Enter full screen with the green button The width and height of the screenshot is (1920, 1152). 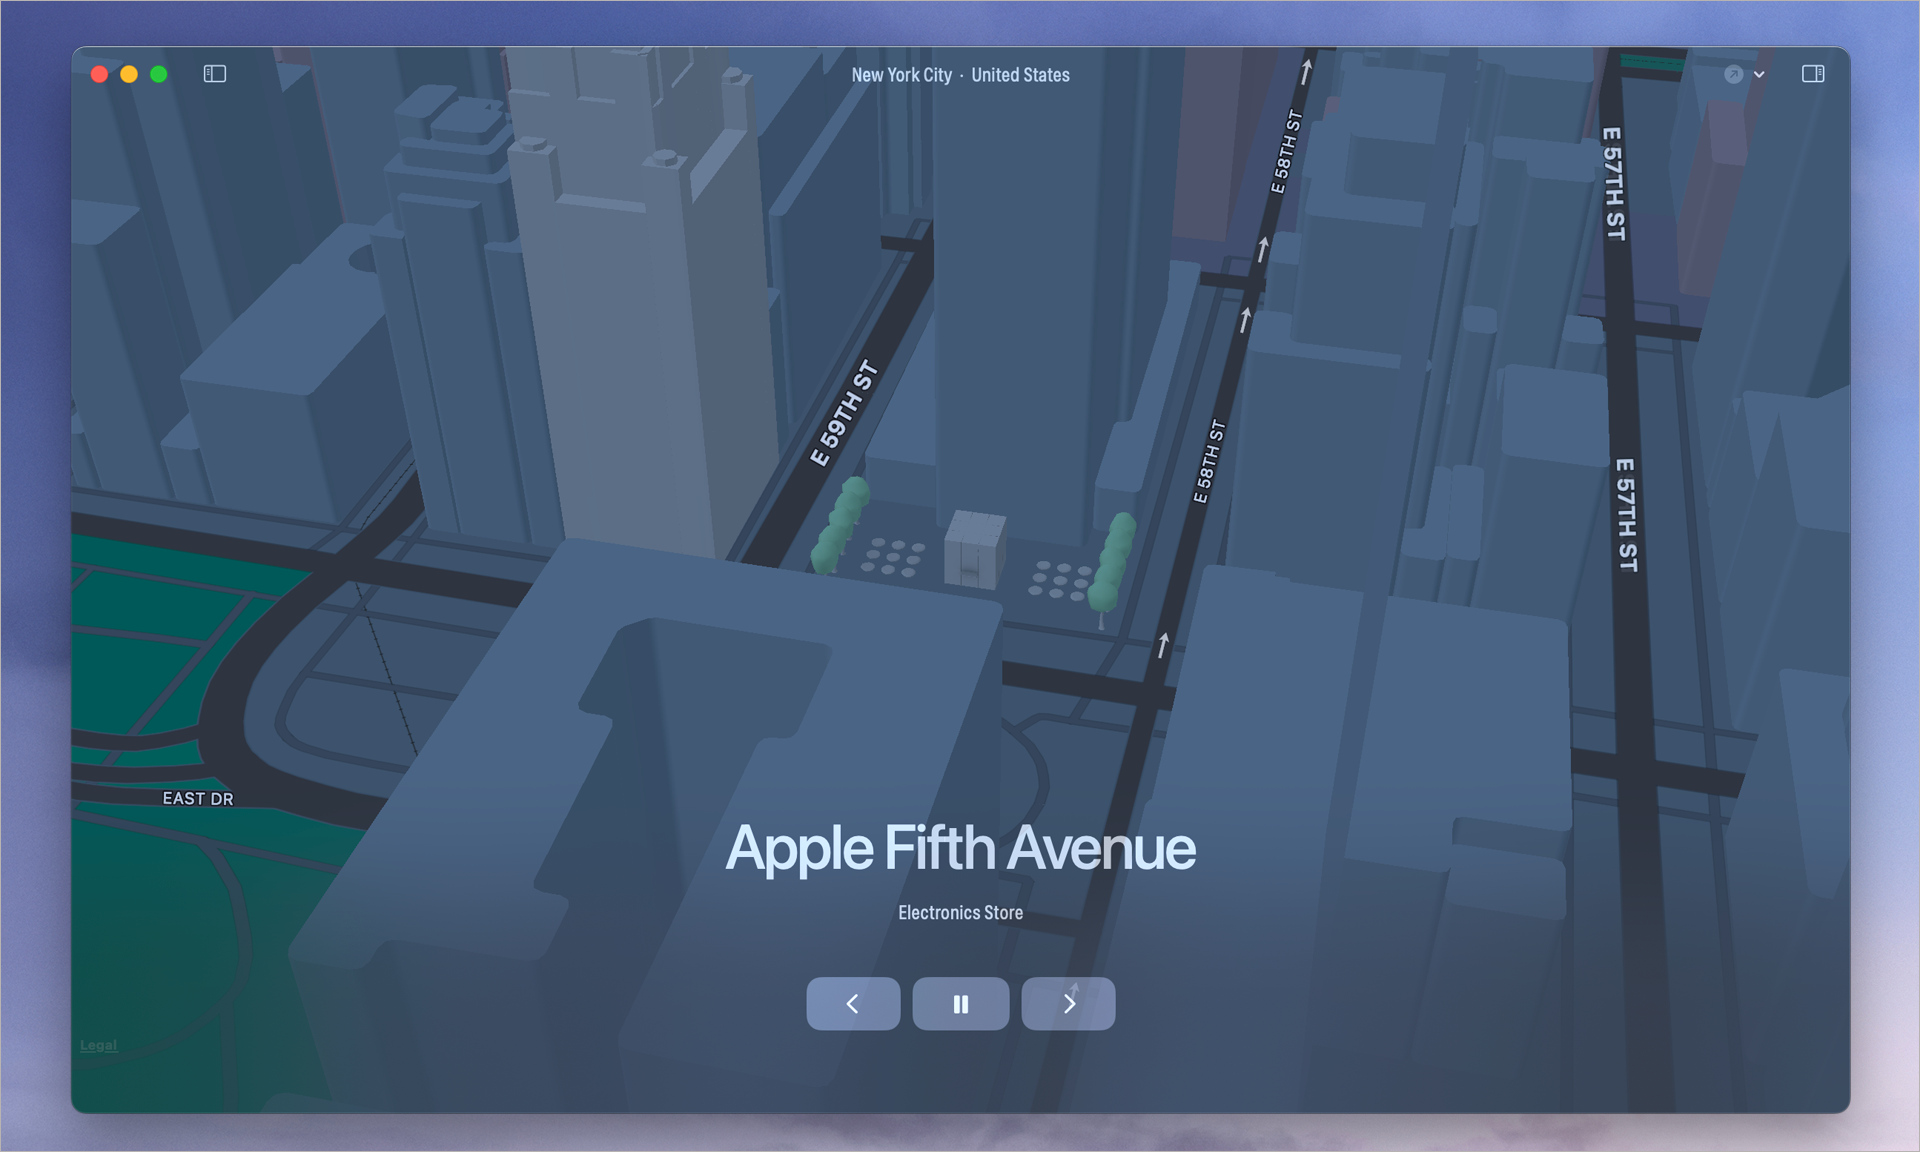tap(158, 74)
